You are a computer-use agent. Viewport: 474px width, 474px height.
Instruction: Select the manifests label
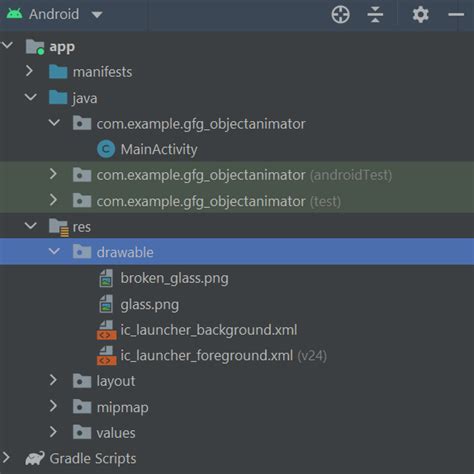point(102,72)
